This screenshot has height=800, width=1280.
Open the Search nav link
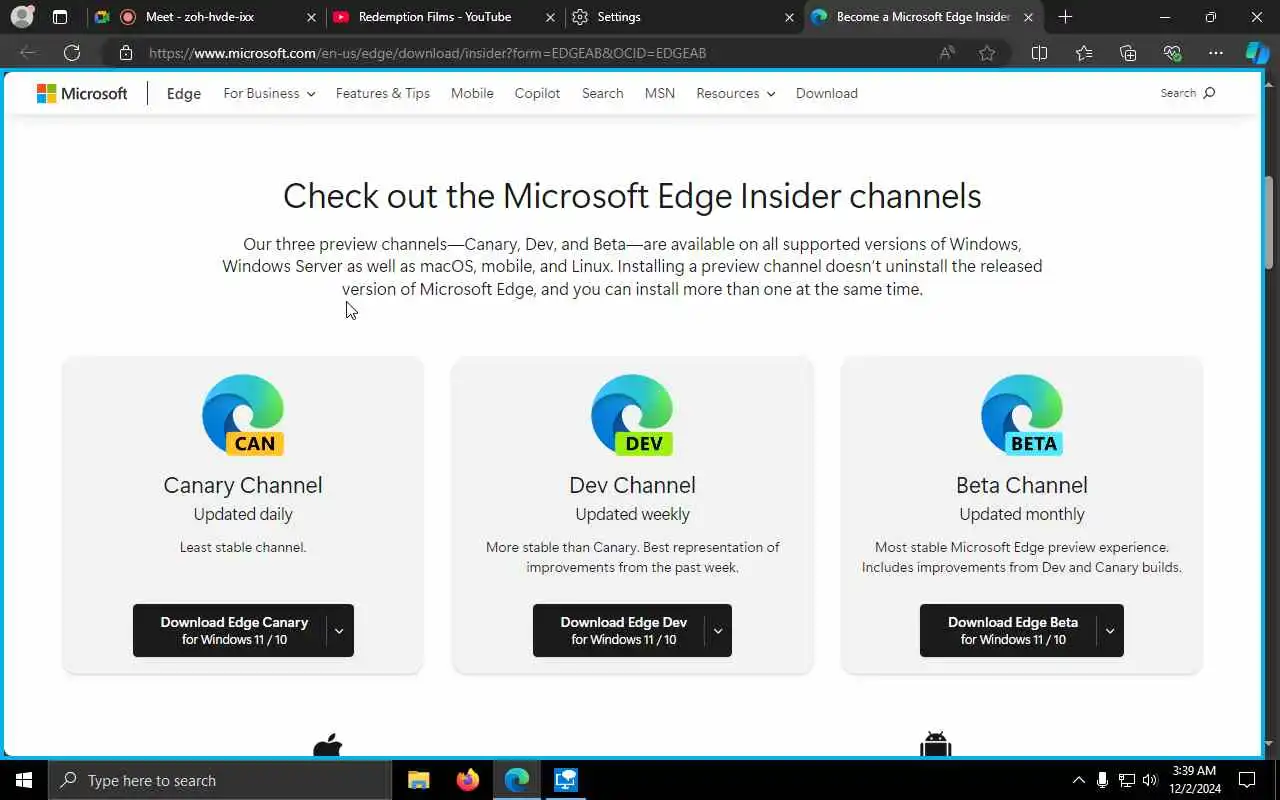click(602, 93)
